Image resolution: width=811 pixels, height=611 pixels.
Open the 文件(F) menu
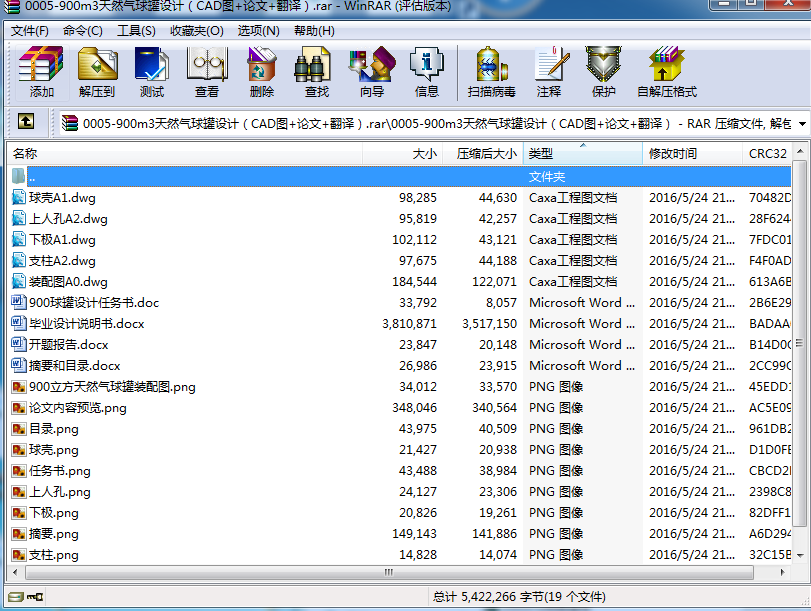tap(29, 31)
